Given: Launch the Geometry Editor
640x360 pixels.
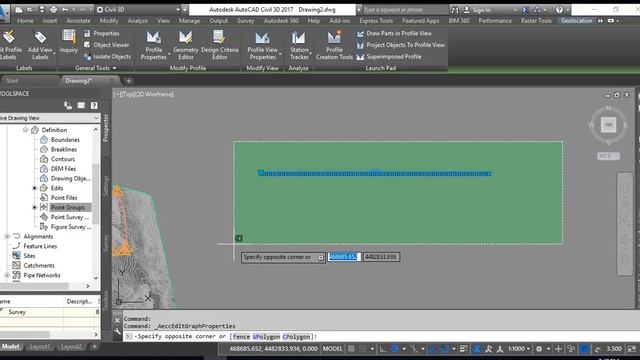Looking at the screenshot, I should [x=185, y=45].
